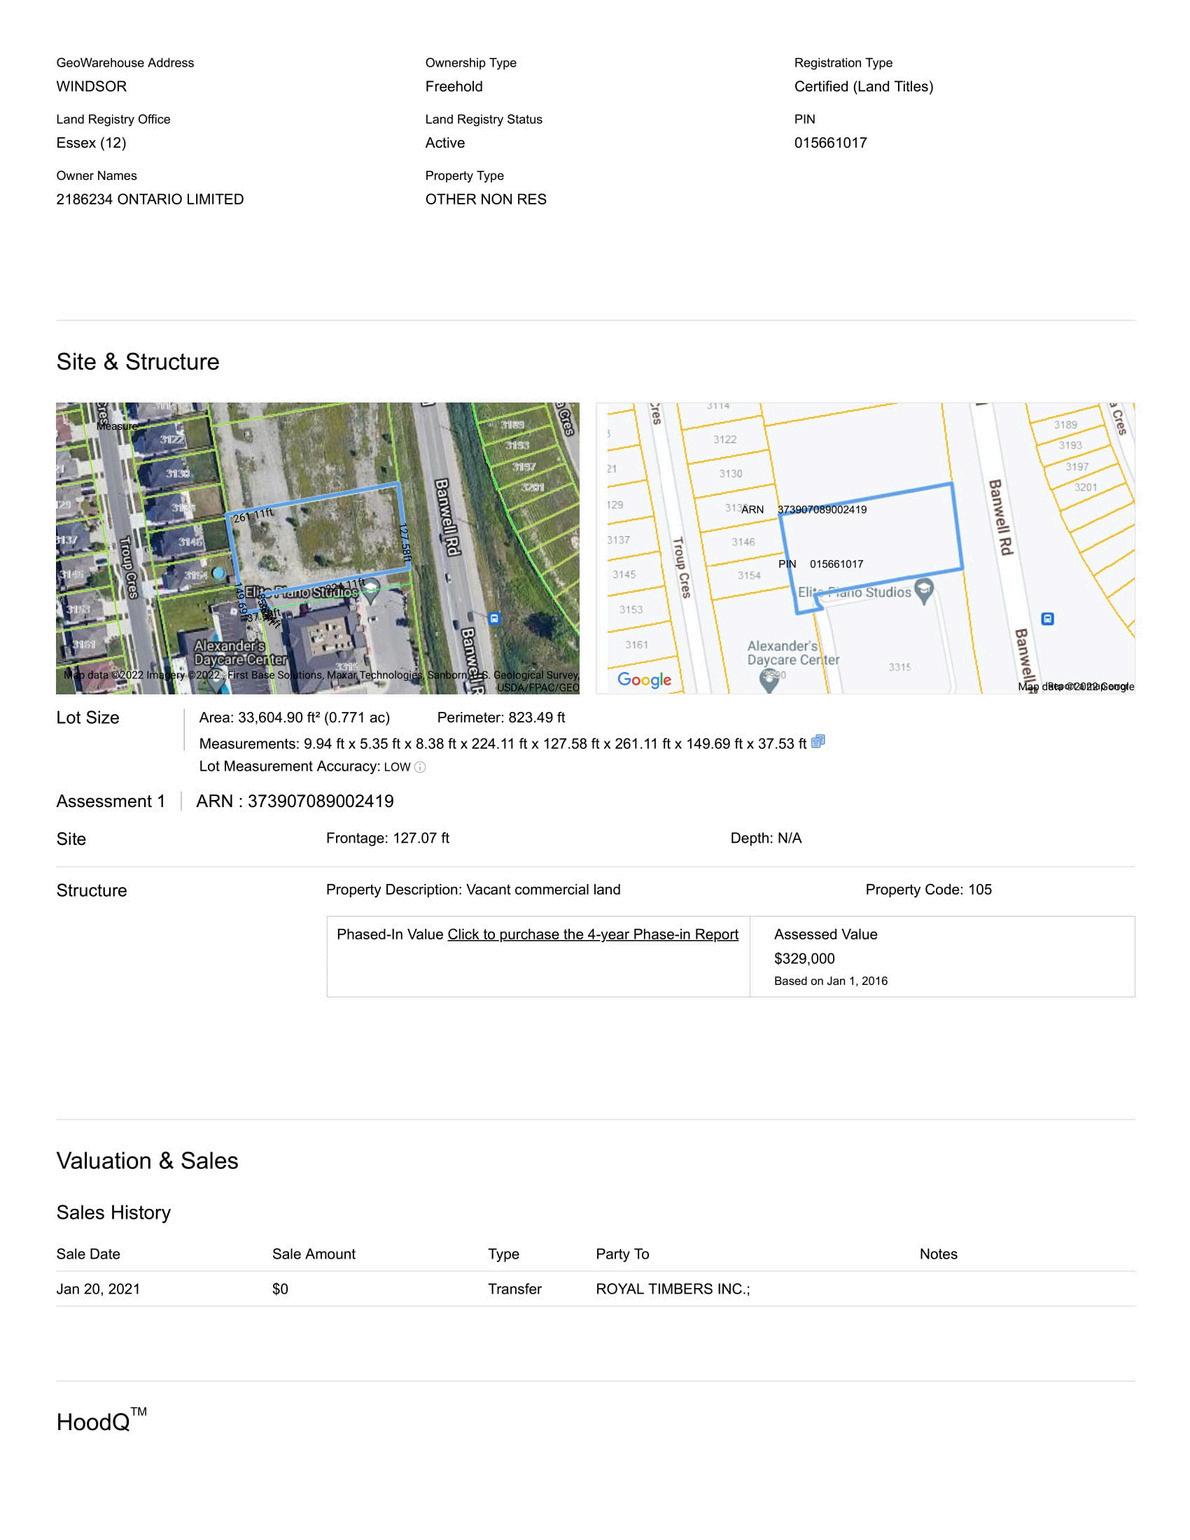Image resolution: width=1190 pixels, height=1540 pixels.
Task: Click the Property Code 105 value
Action: click(x=929, y=890)
